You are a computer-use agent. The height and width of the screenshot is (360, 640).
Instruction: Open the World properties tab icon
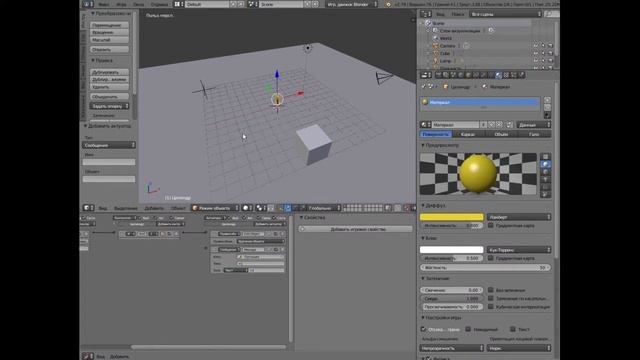click(461, 75)
